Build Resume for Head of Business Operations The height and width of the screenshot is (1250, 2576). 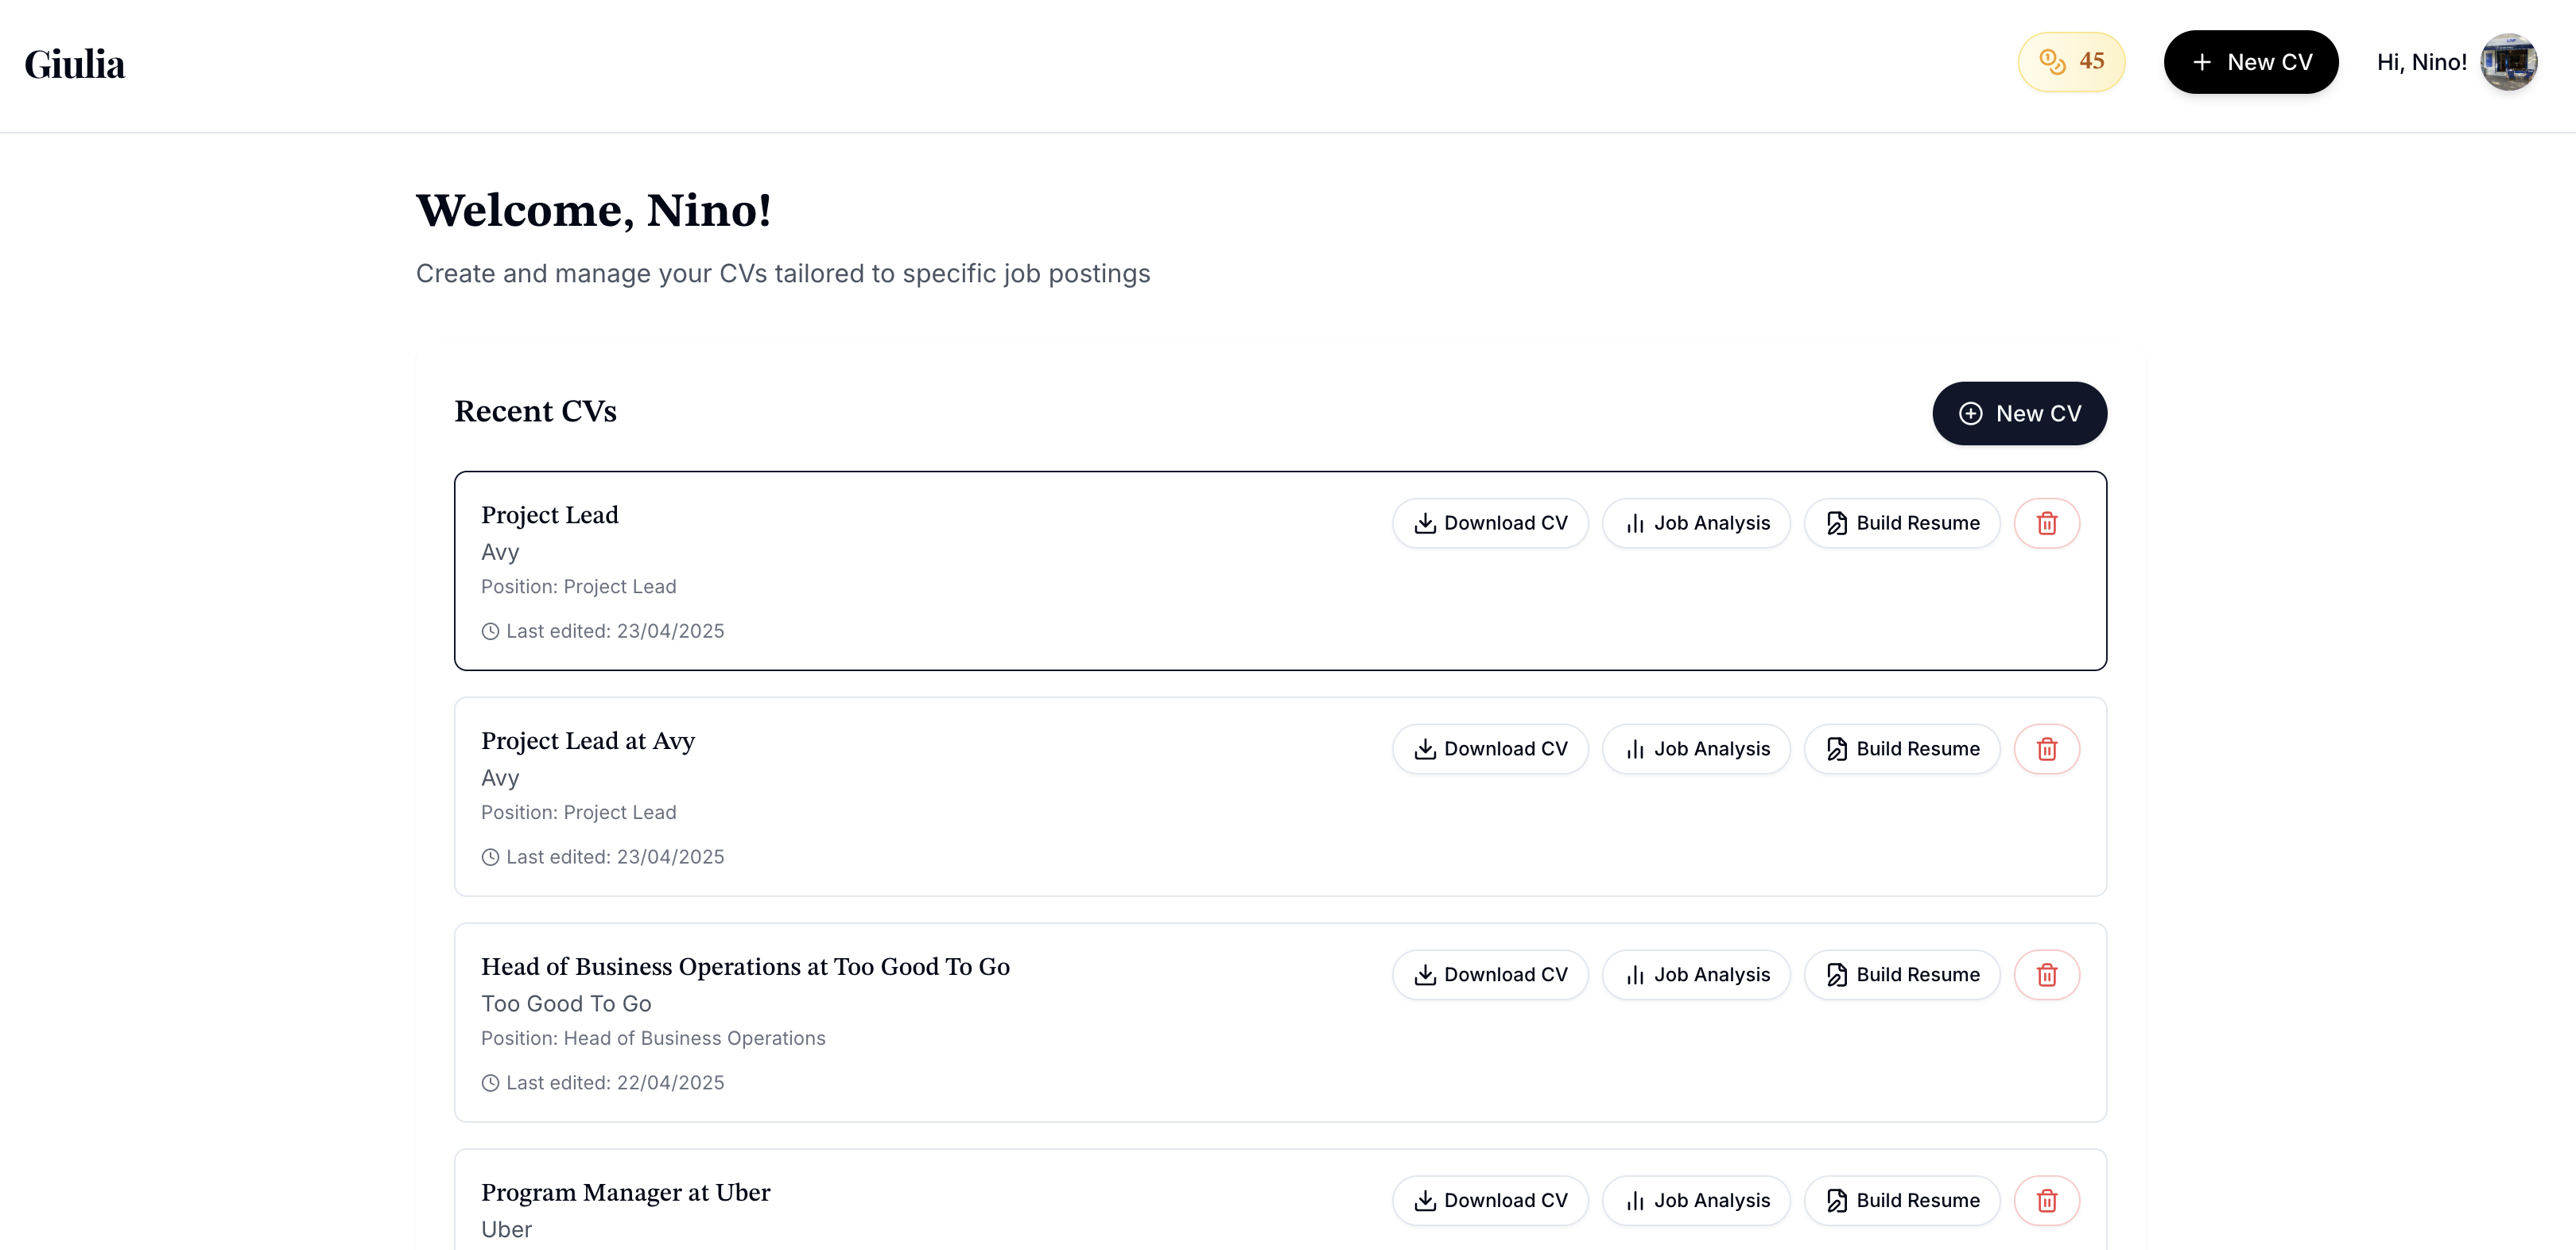[x=1902, y=975]
